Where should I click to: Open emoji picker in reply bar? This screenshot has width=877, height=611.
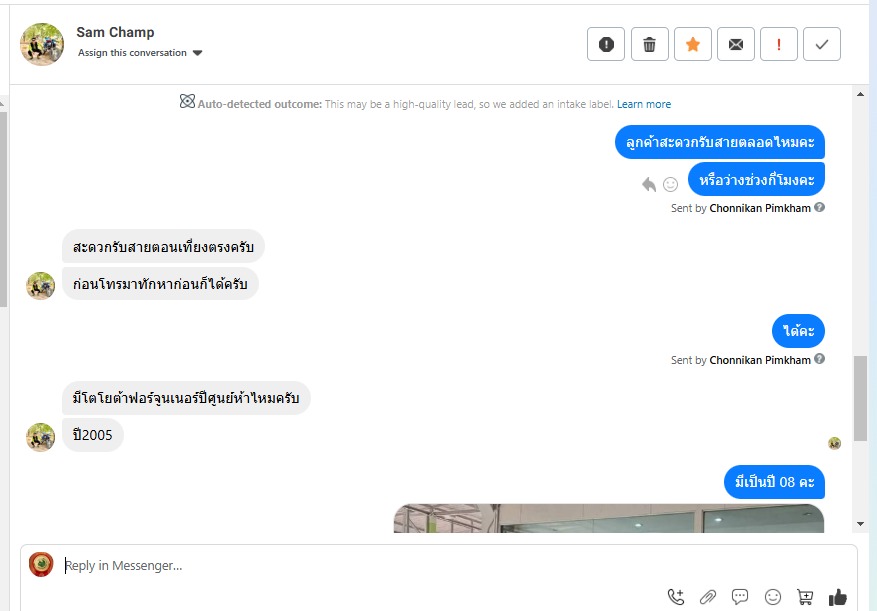click(x=772, y=597)
